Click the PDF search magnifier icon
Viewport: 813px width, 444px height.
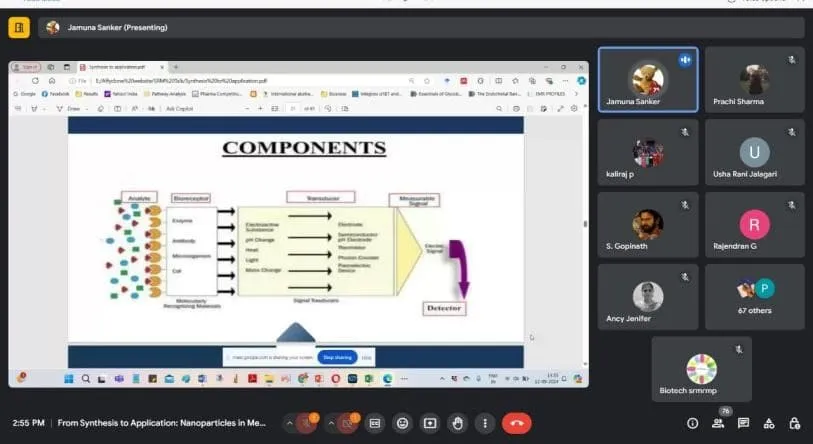point(499,109)
